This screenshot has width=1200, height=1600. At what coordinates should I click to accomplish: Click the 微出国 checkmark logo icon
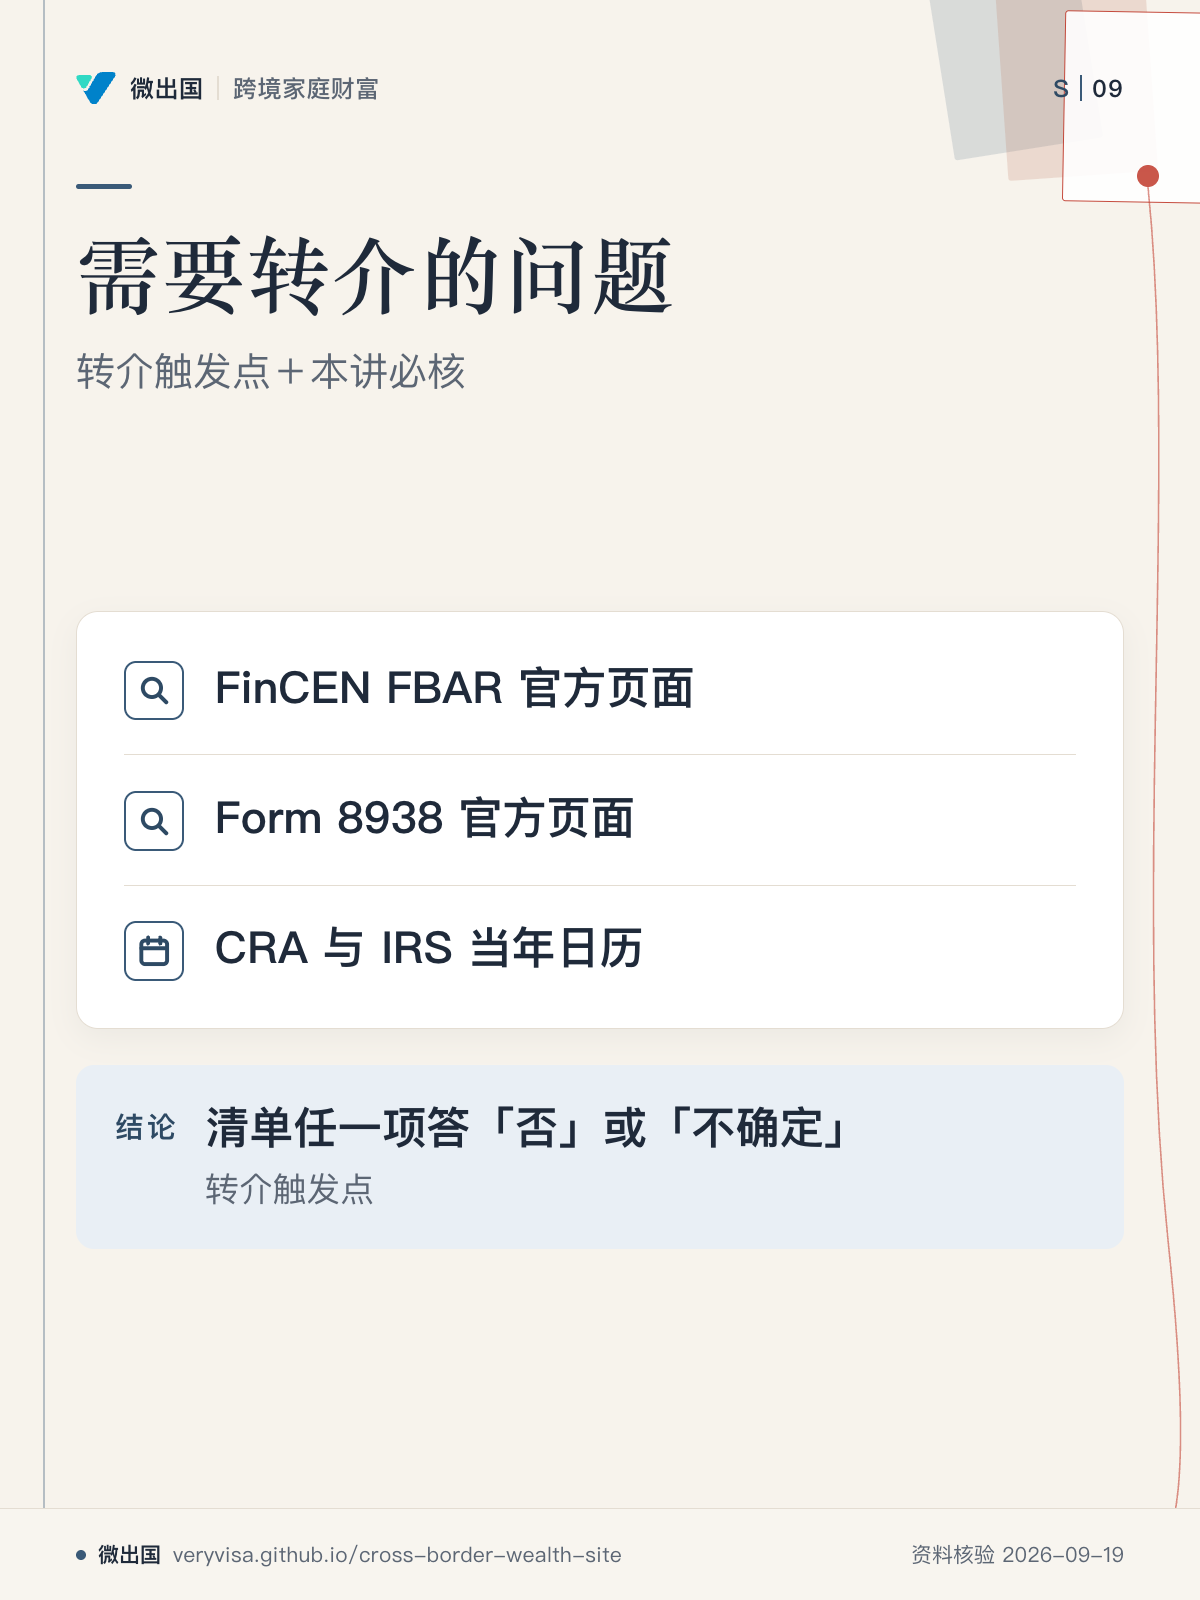point(96,88)
